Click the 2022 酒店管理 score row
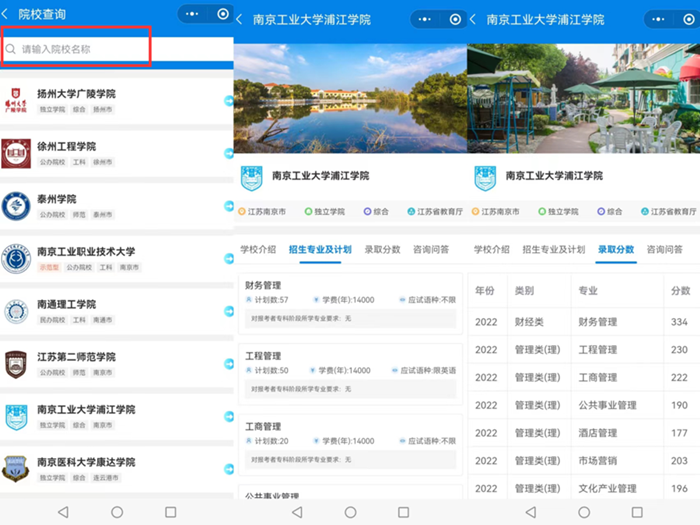The width and height of the screenshot is (700, 525). coord(583,433)
